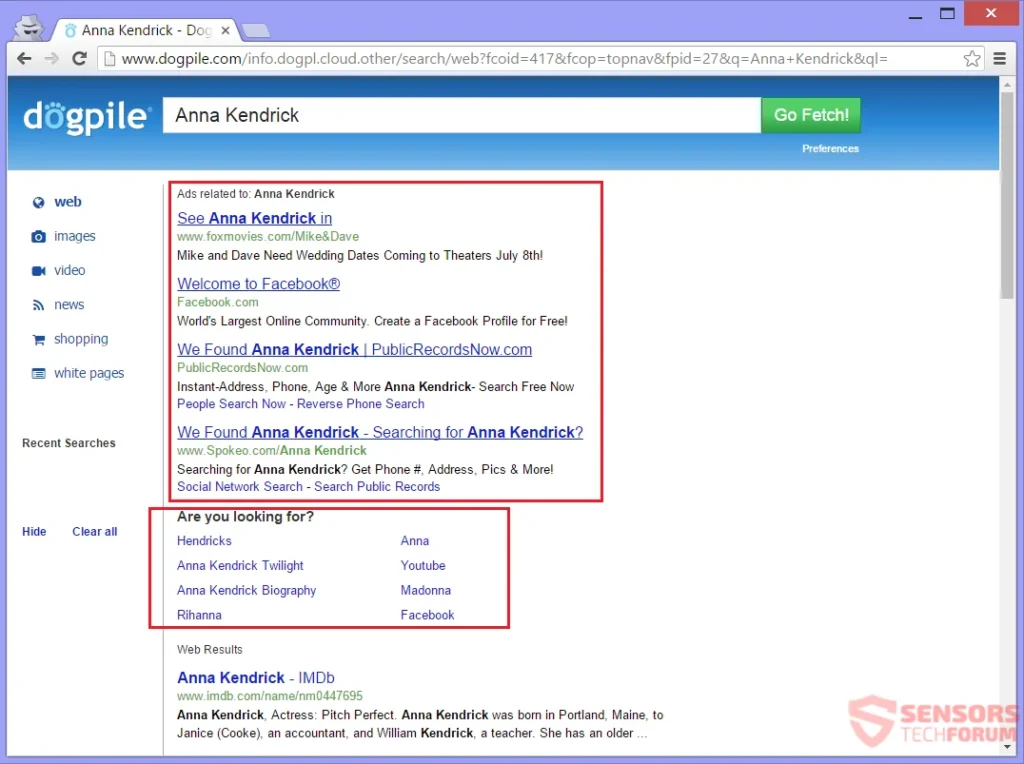Click the browser back arrow
The height and width of the screenshot is (764, 1024).
(24, 59)
